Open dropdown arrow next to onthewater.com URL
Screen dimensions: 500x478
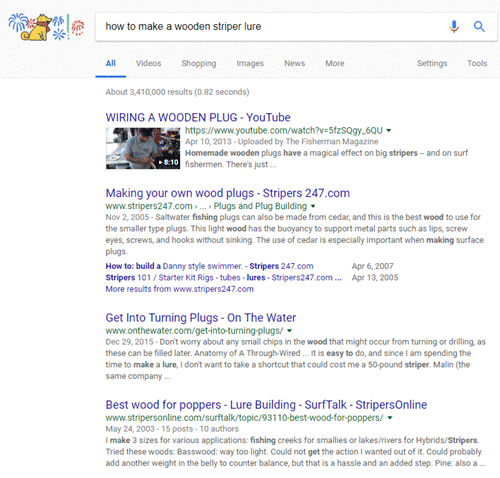tap(289, 331)
